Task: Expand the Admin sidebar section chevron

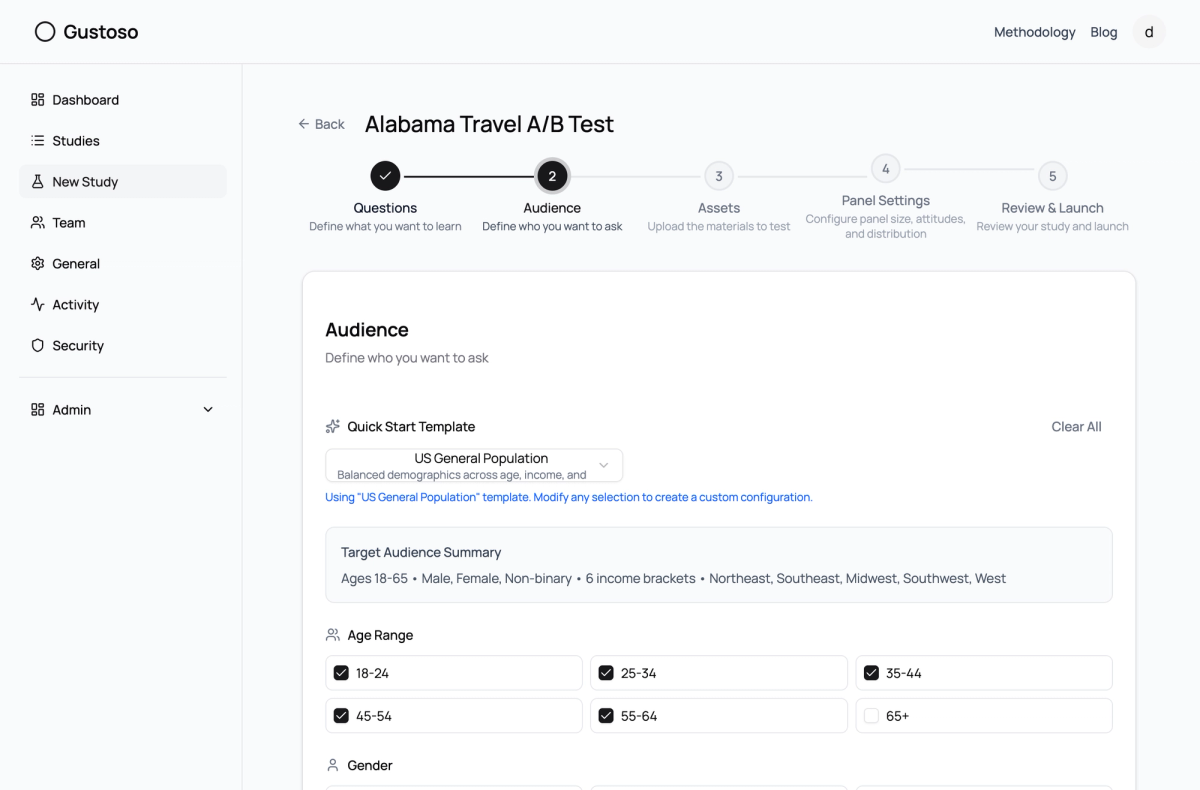Action: coord(208,410)
